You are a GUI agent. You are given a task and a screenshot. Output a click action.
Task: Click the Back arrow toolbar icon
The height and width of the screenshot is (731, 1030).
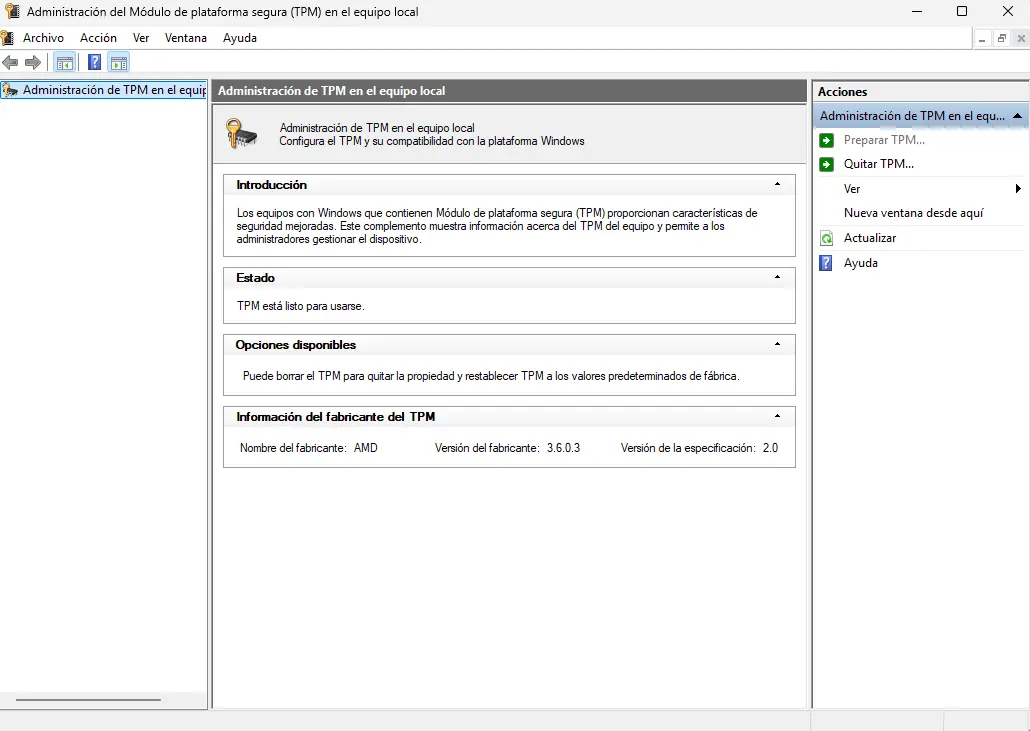click(x=10, y=62)
